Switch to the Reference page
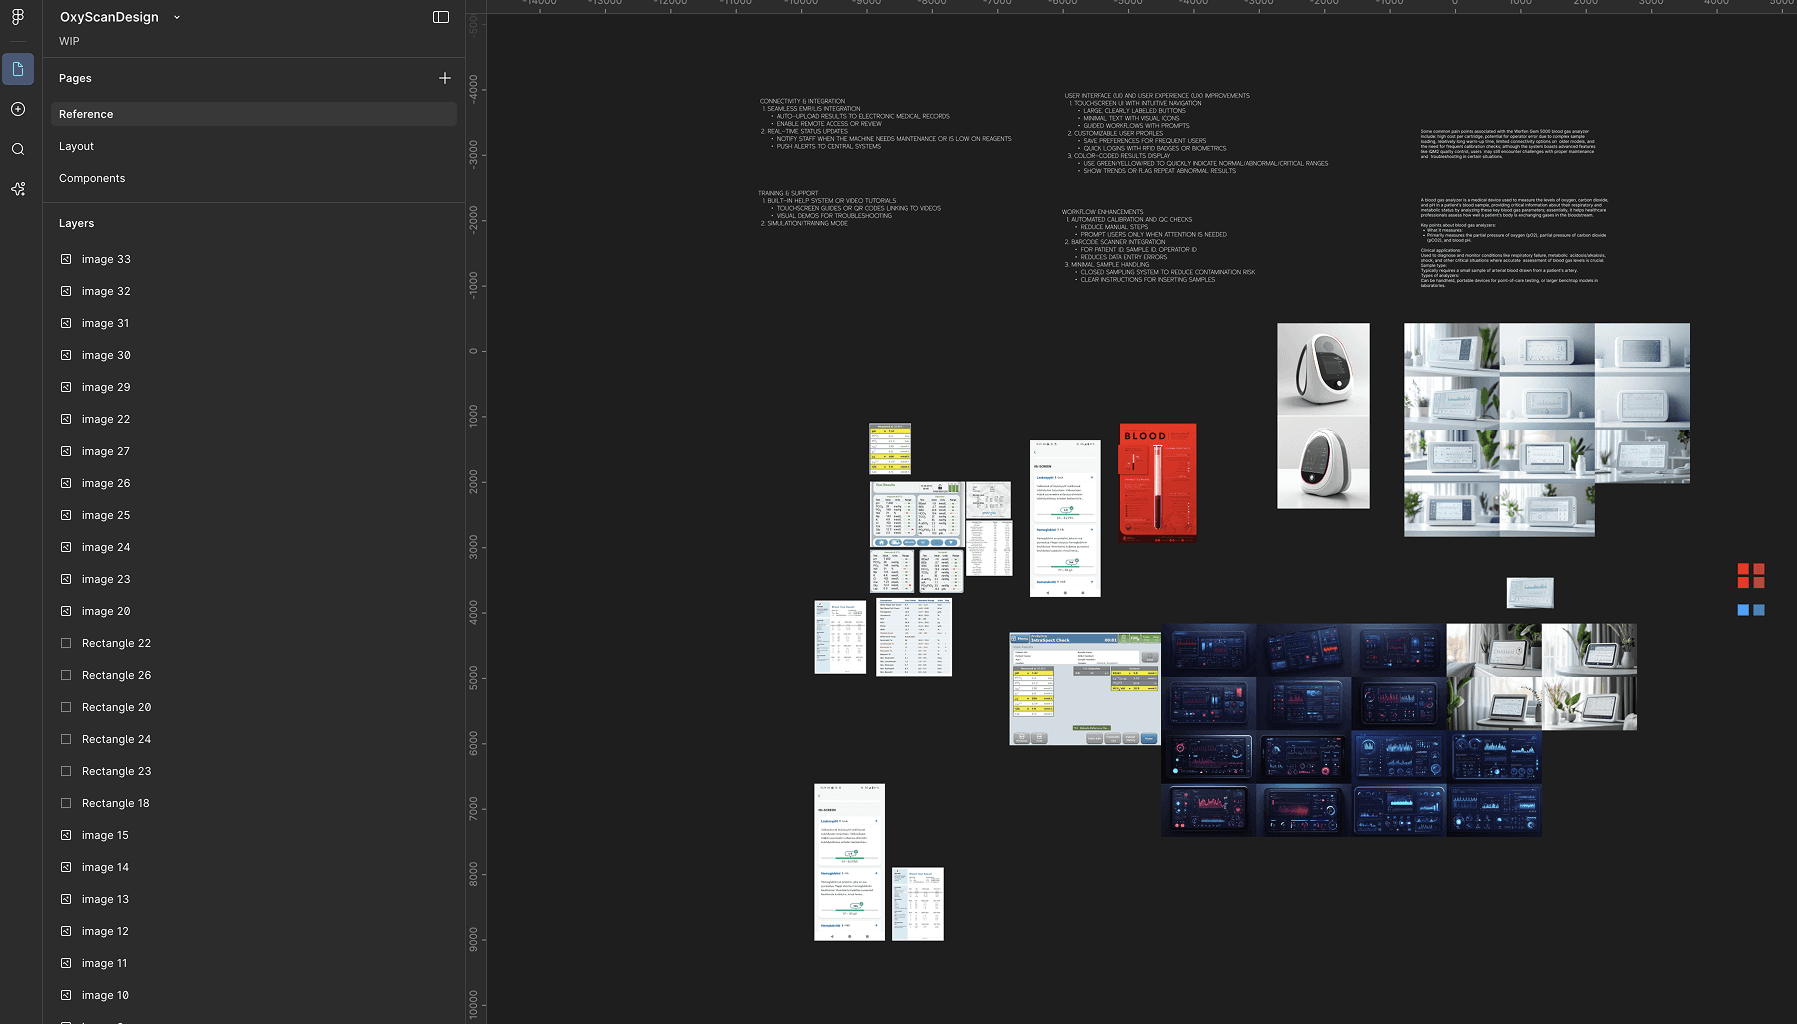This screenshot has width=1797, height=1024. tap(254, 114)
